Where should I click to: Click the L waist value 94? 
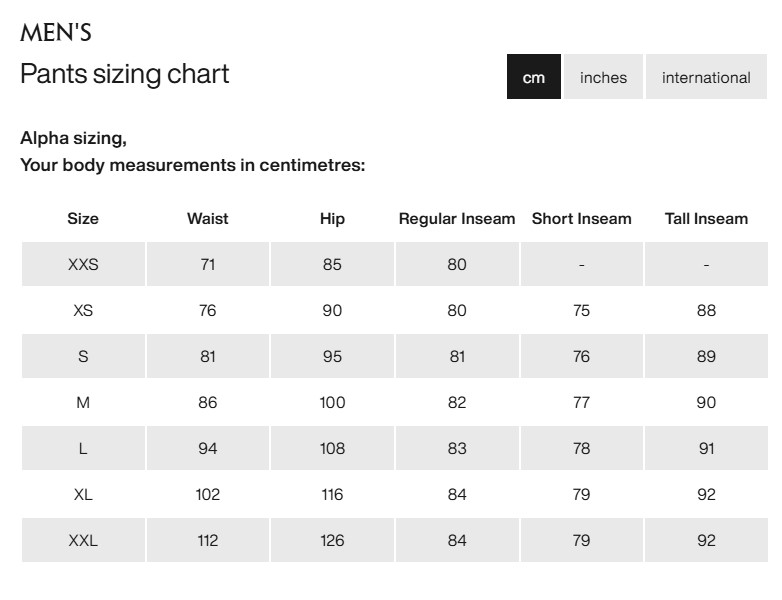pos(208,449)
